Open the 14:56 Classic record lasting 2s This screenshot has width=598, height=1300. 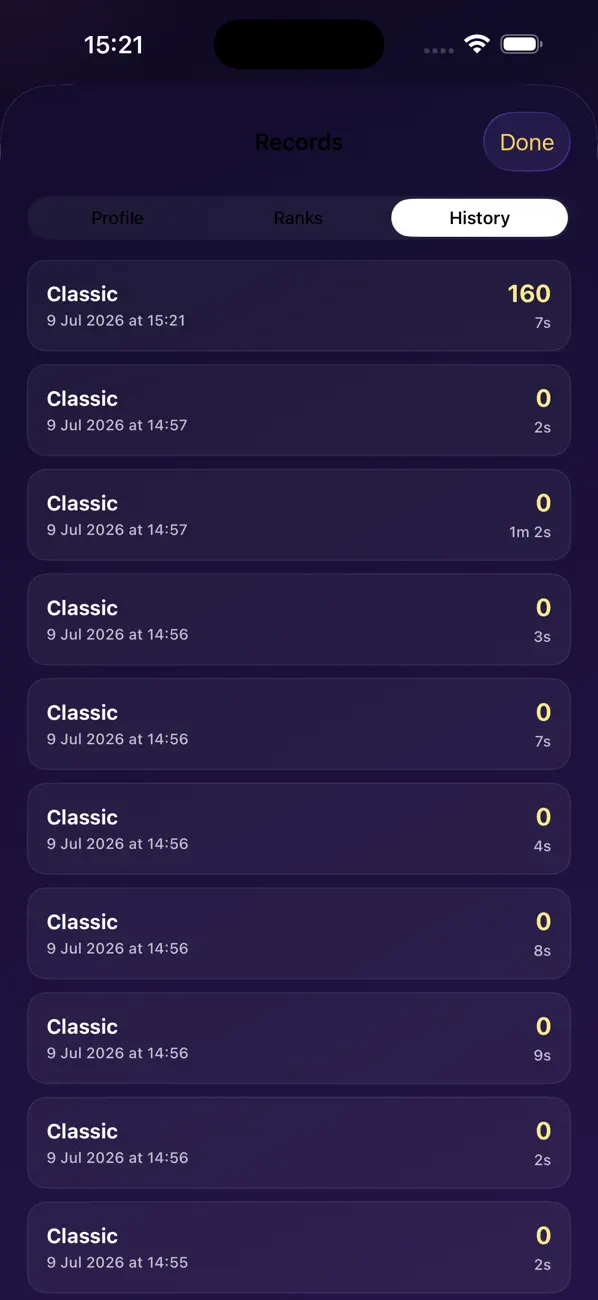299,1143
